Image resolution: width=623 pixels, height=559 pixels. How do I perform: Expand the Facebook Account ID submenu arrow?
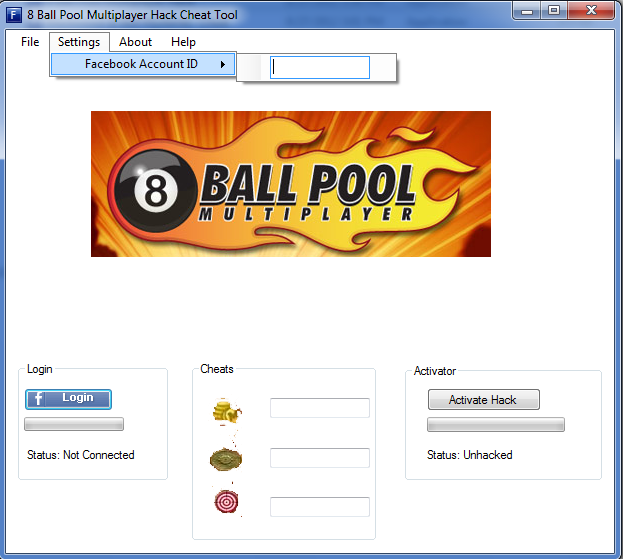[223, 64]
